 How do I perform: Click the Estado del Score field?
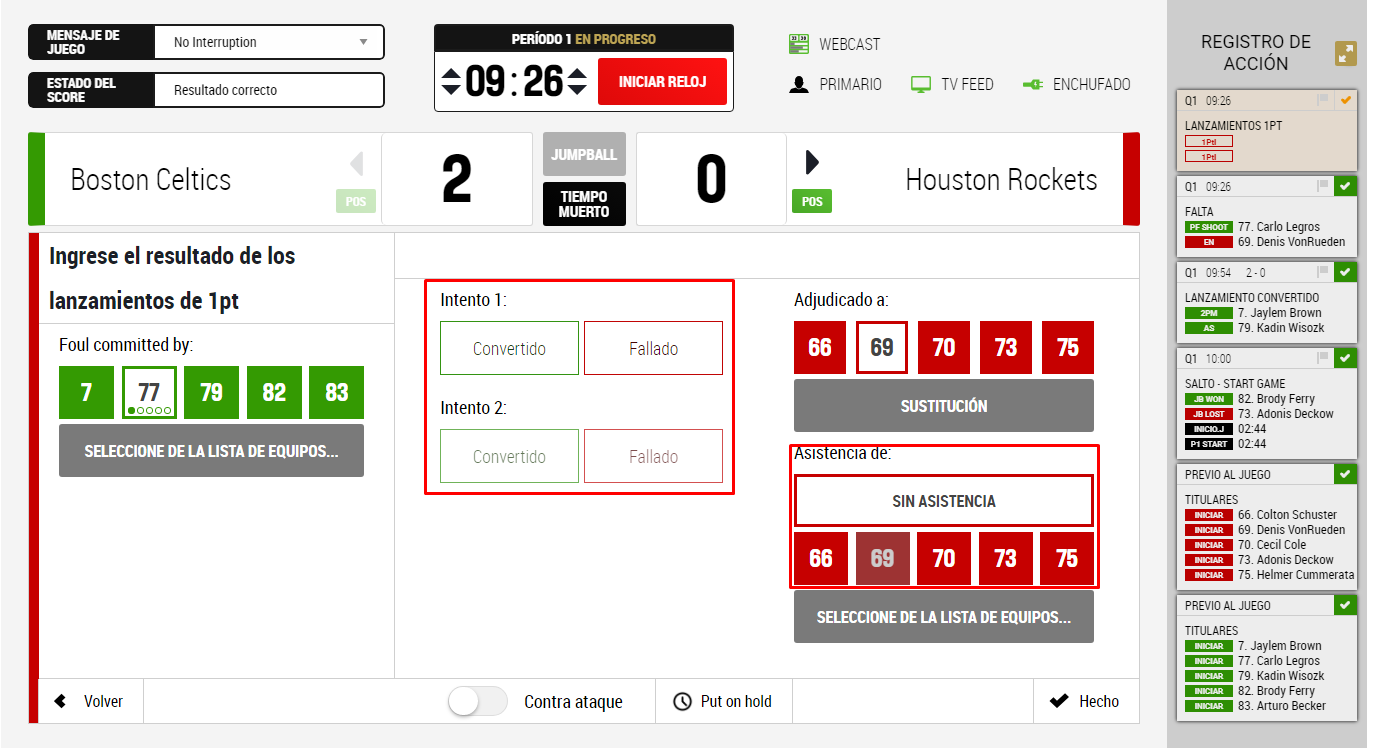[269, 90]
